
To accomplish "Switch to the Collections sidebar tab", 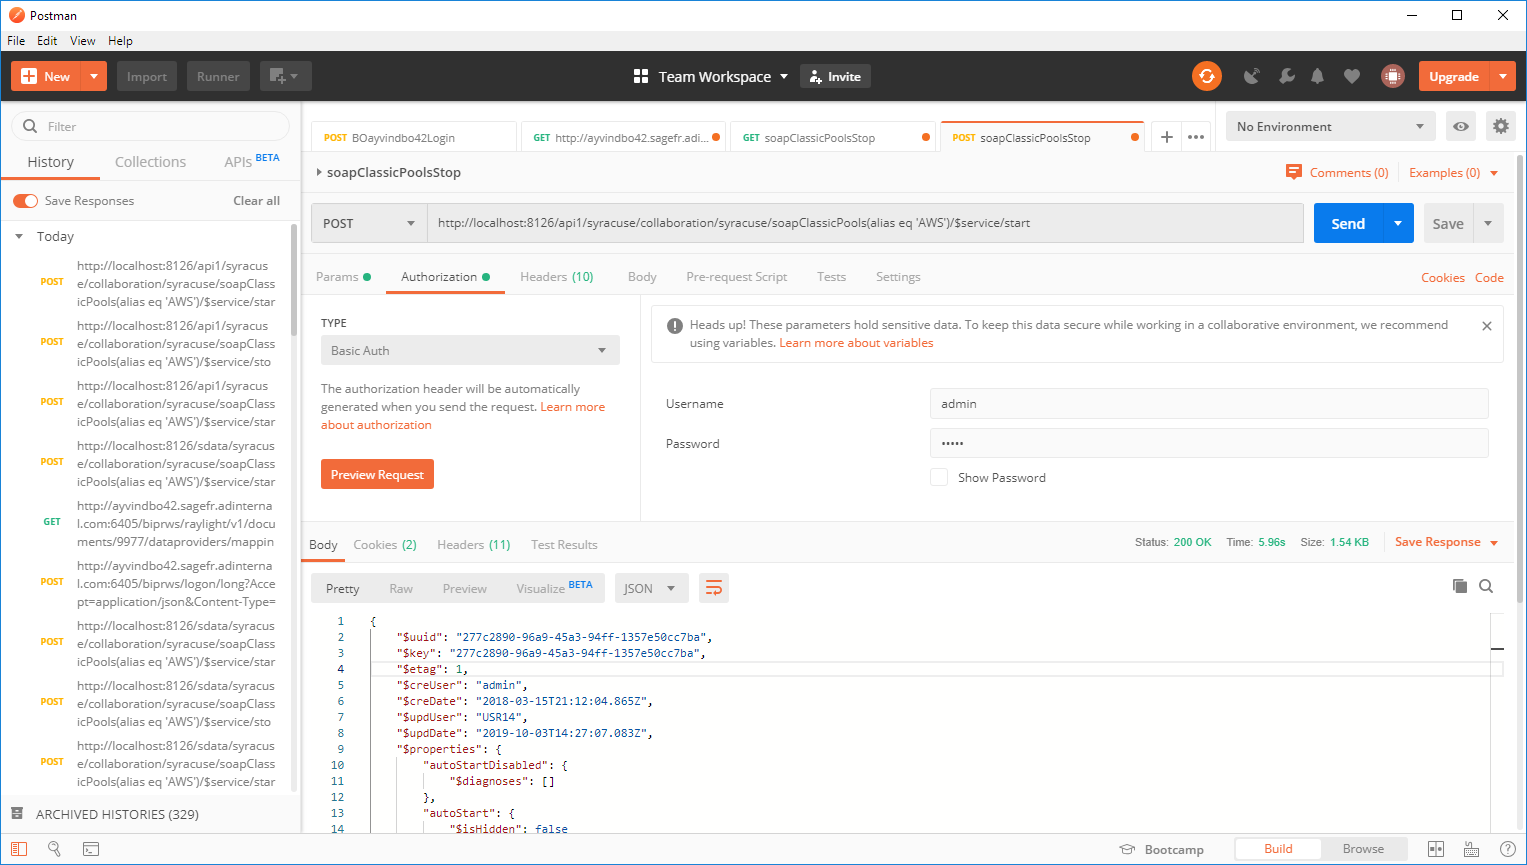I will [x=150, y=162].
